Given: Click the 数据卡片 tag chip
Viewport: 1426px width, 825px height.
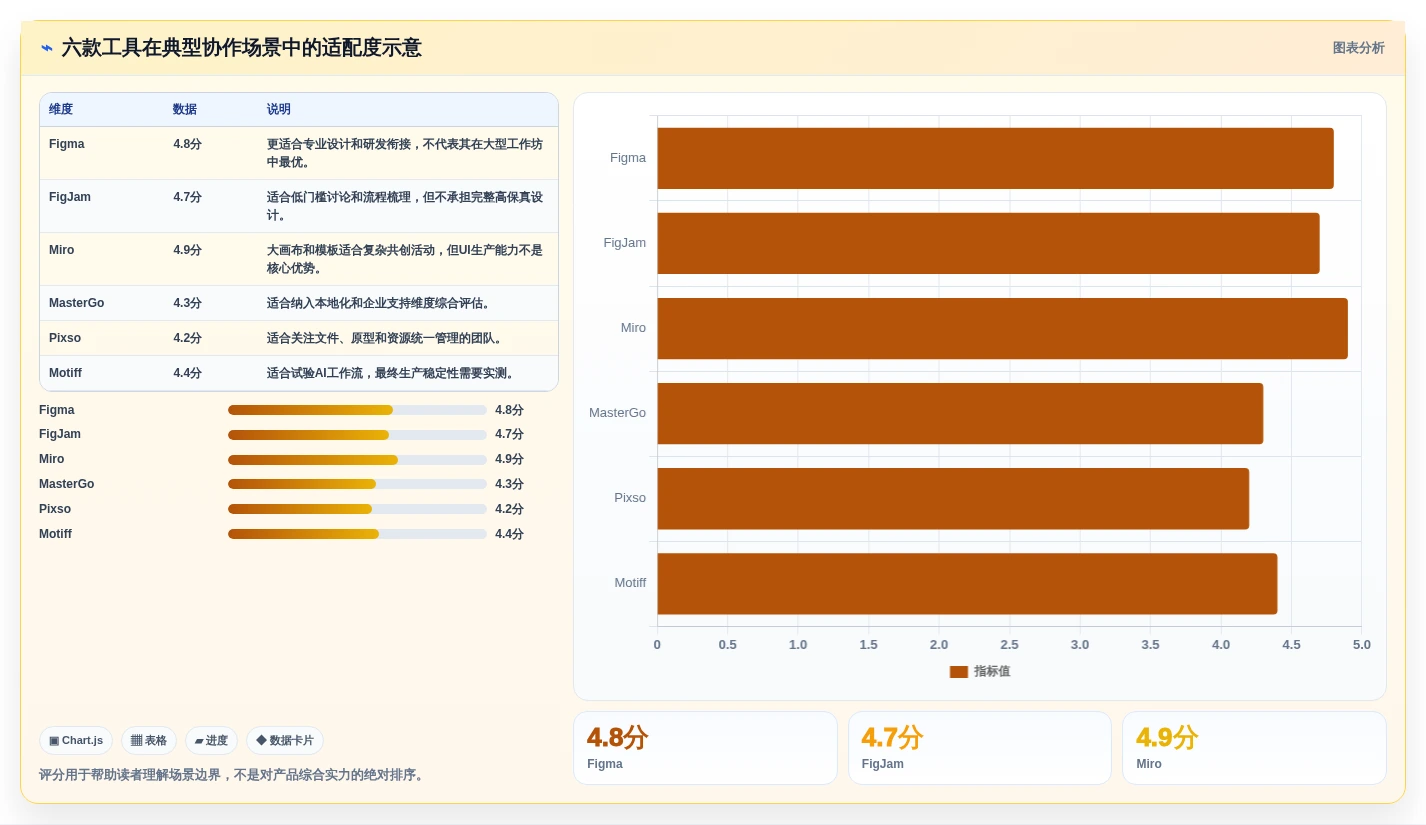Looking at the screenshot, I should (285, 741).
